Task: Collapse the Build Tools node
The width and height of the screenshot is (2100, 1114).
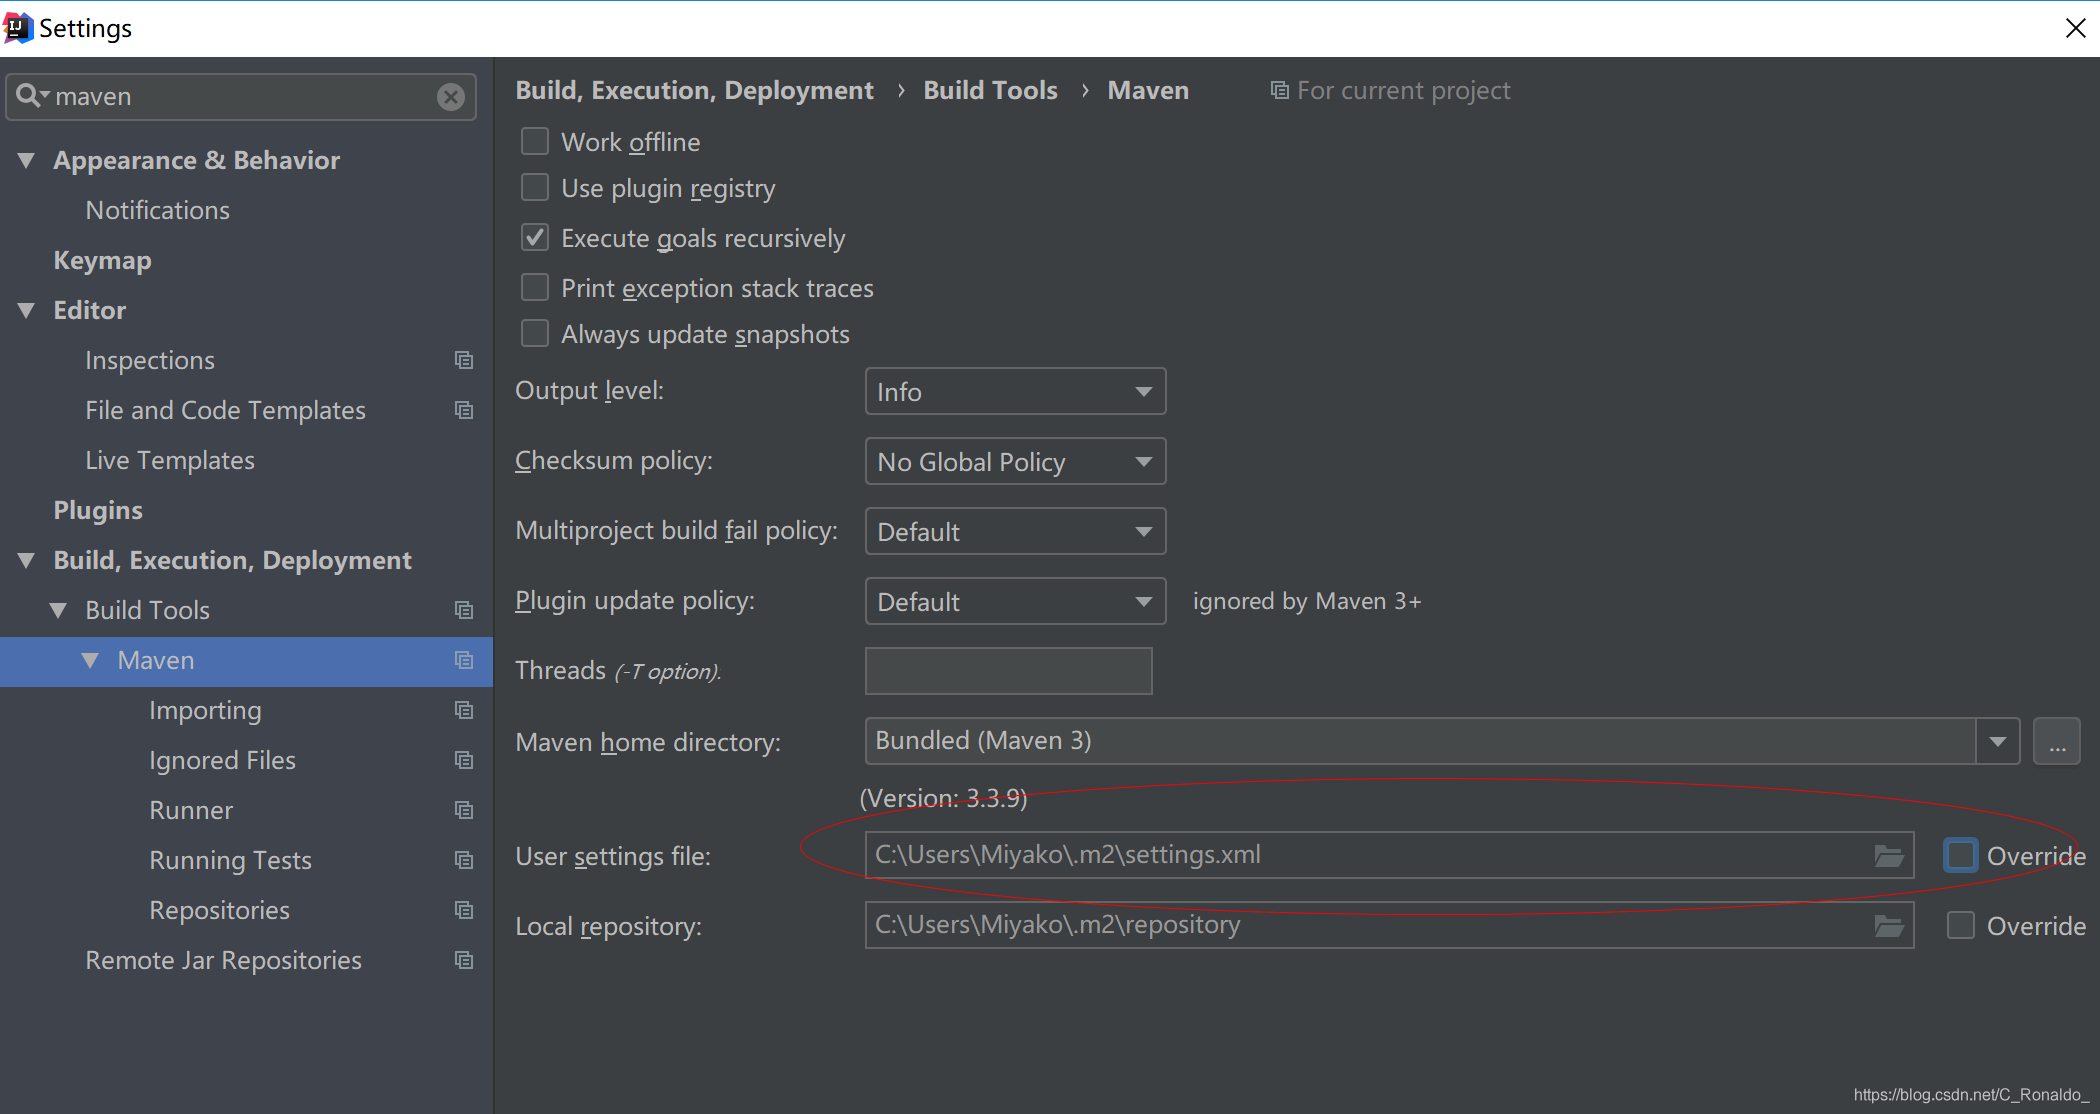Action: tap(59, 610)
